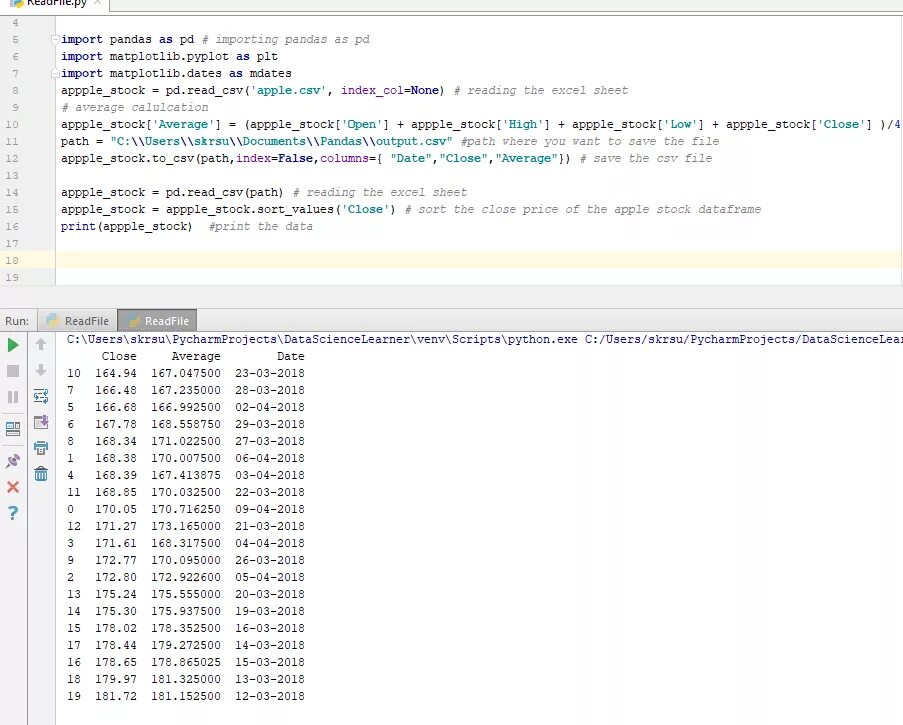903x725 pixels.
Task: Place the cursor on empty line 18
Action: [x=478, y=260]
